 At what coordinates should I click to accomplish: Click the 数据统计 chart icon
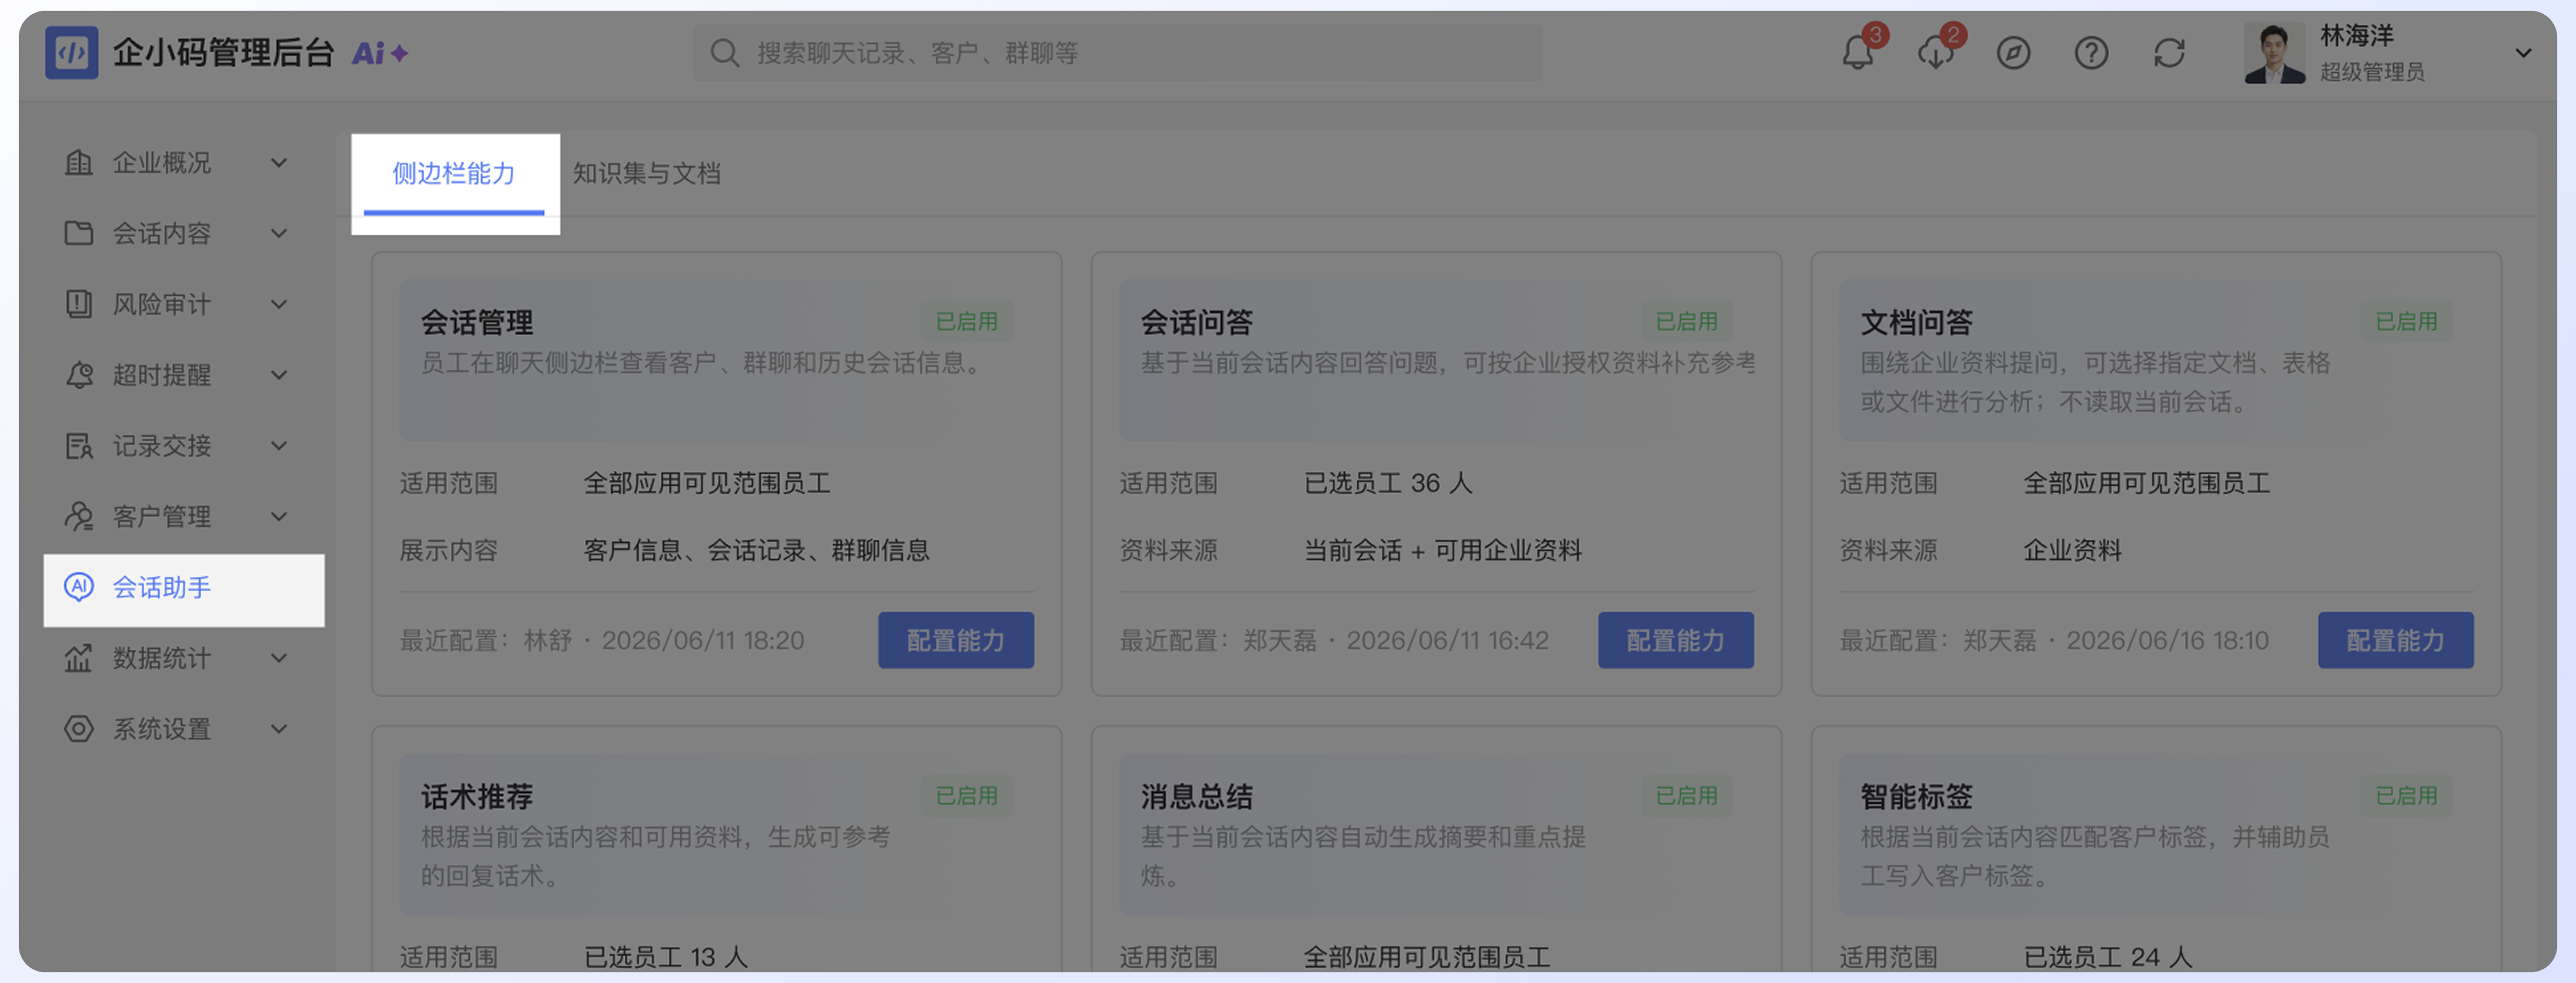[78, 658]
